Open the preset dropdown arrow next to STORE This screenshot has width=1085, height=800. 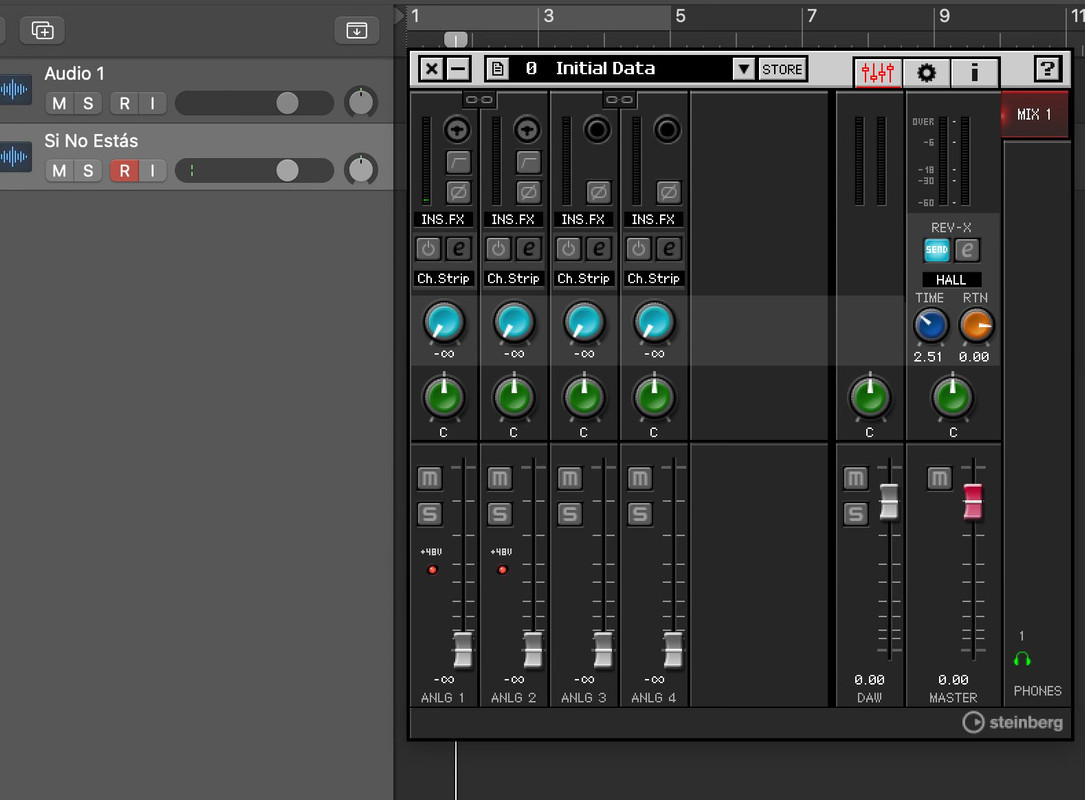click(x=744, y=69)
